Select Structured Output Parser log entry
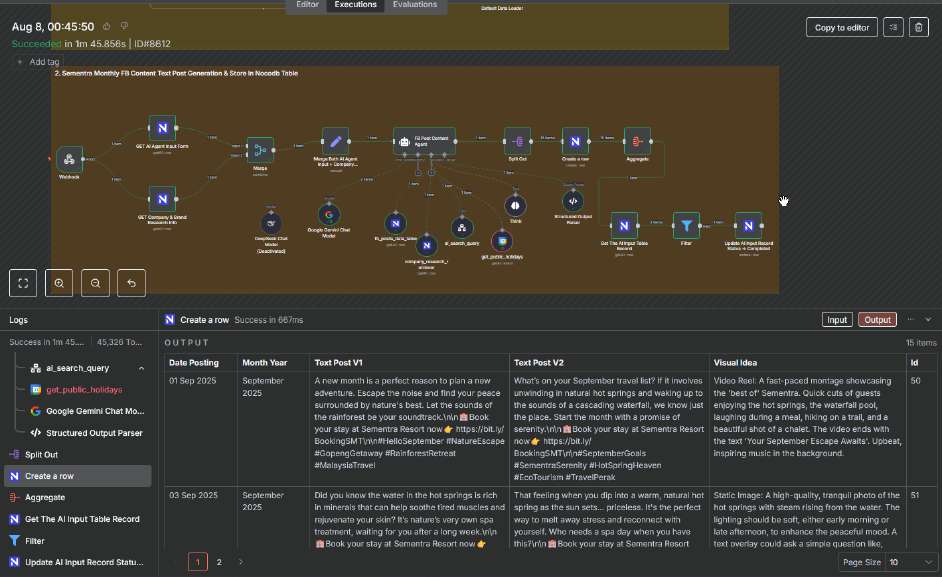 tap(94, 433)
